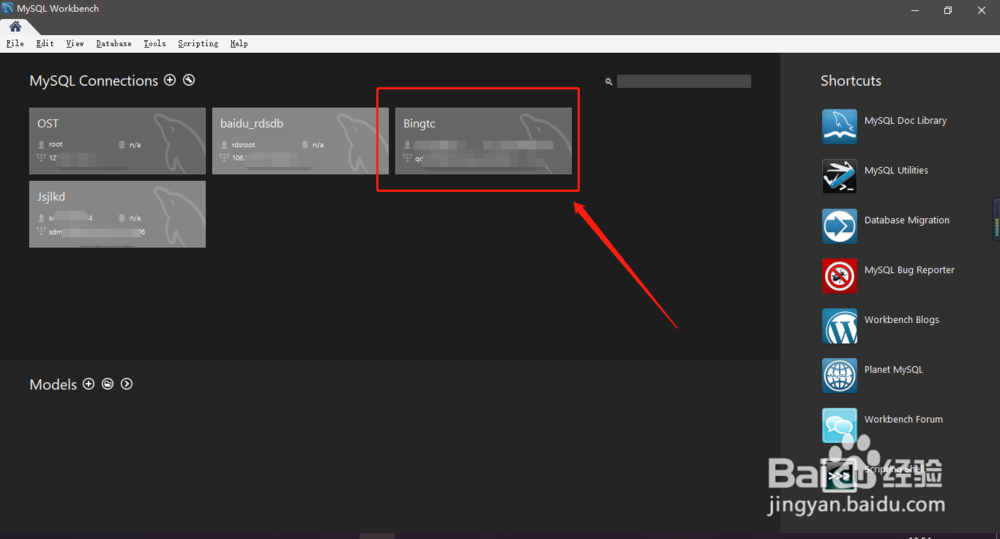The image size is (1000, 539).
Task: Open Planet MySQL globe icon
Action: (x=839, y=374)
